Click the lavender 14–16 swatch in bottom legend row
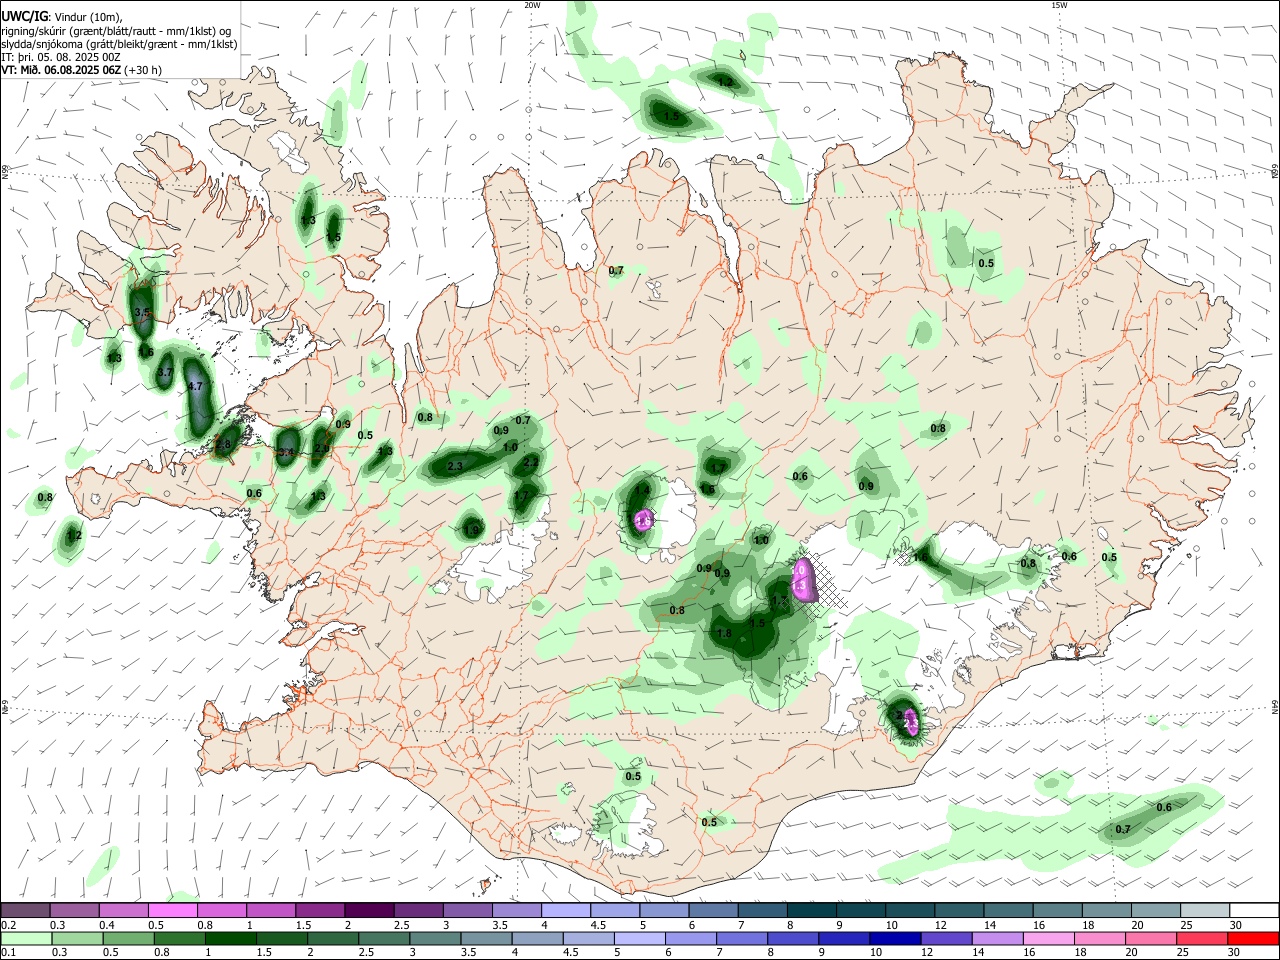The image size is (1280, 960). click(x=998, y=938)
